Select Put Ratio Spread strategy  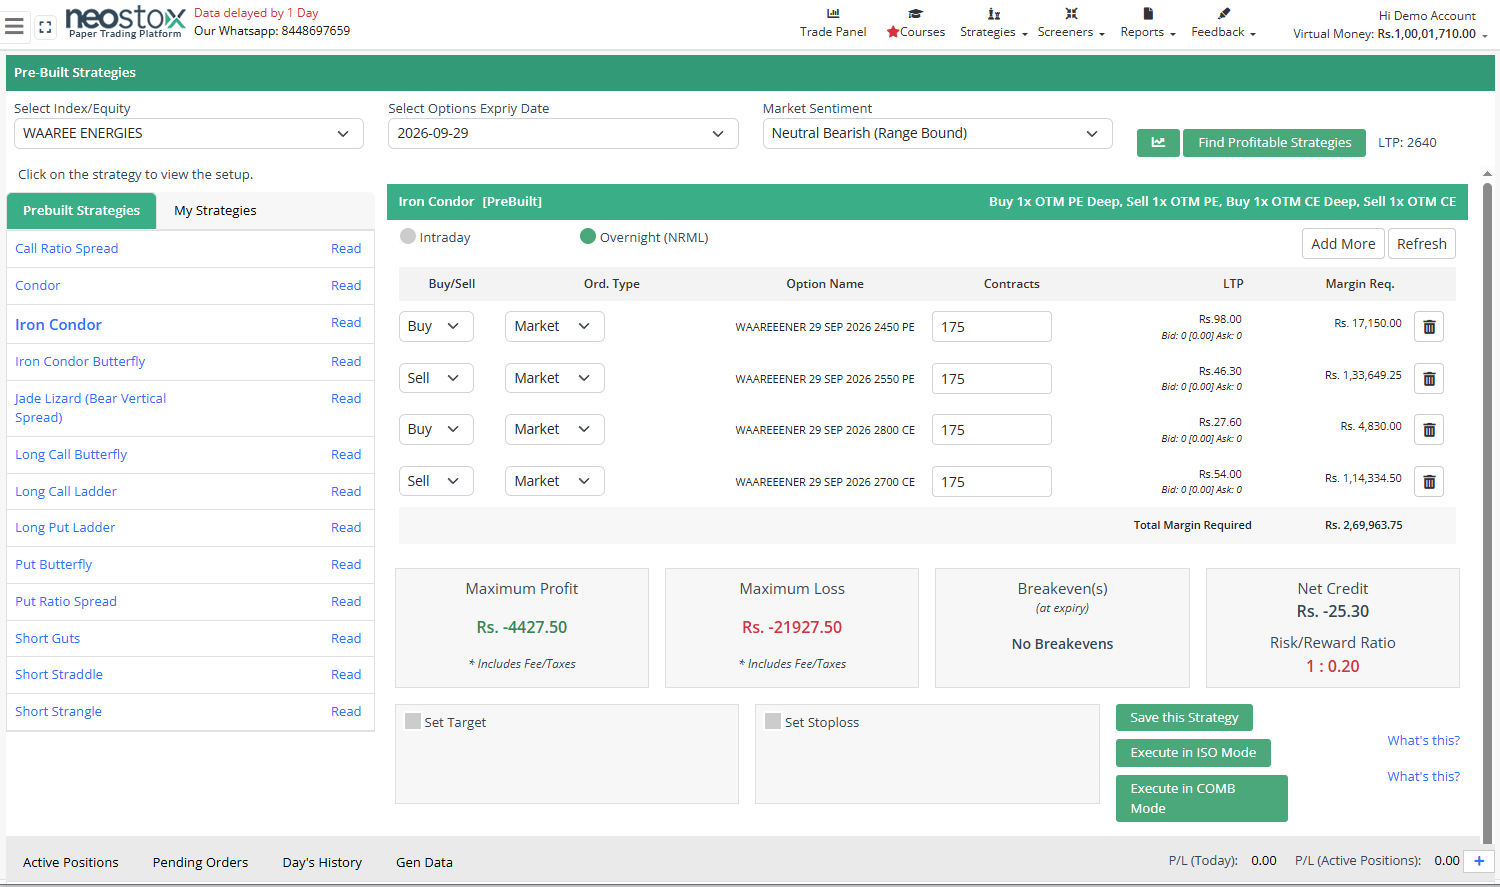tap(66, 602)
